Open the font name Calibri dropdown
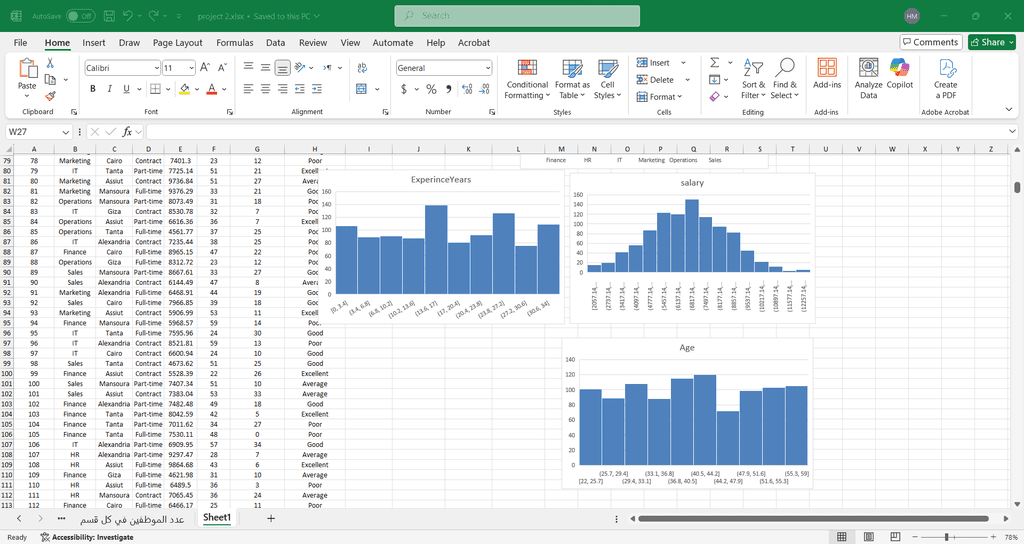This screenshot has height=544, width=1024. click(x=157, y=68)
